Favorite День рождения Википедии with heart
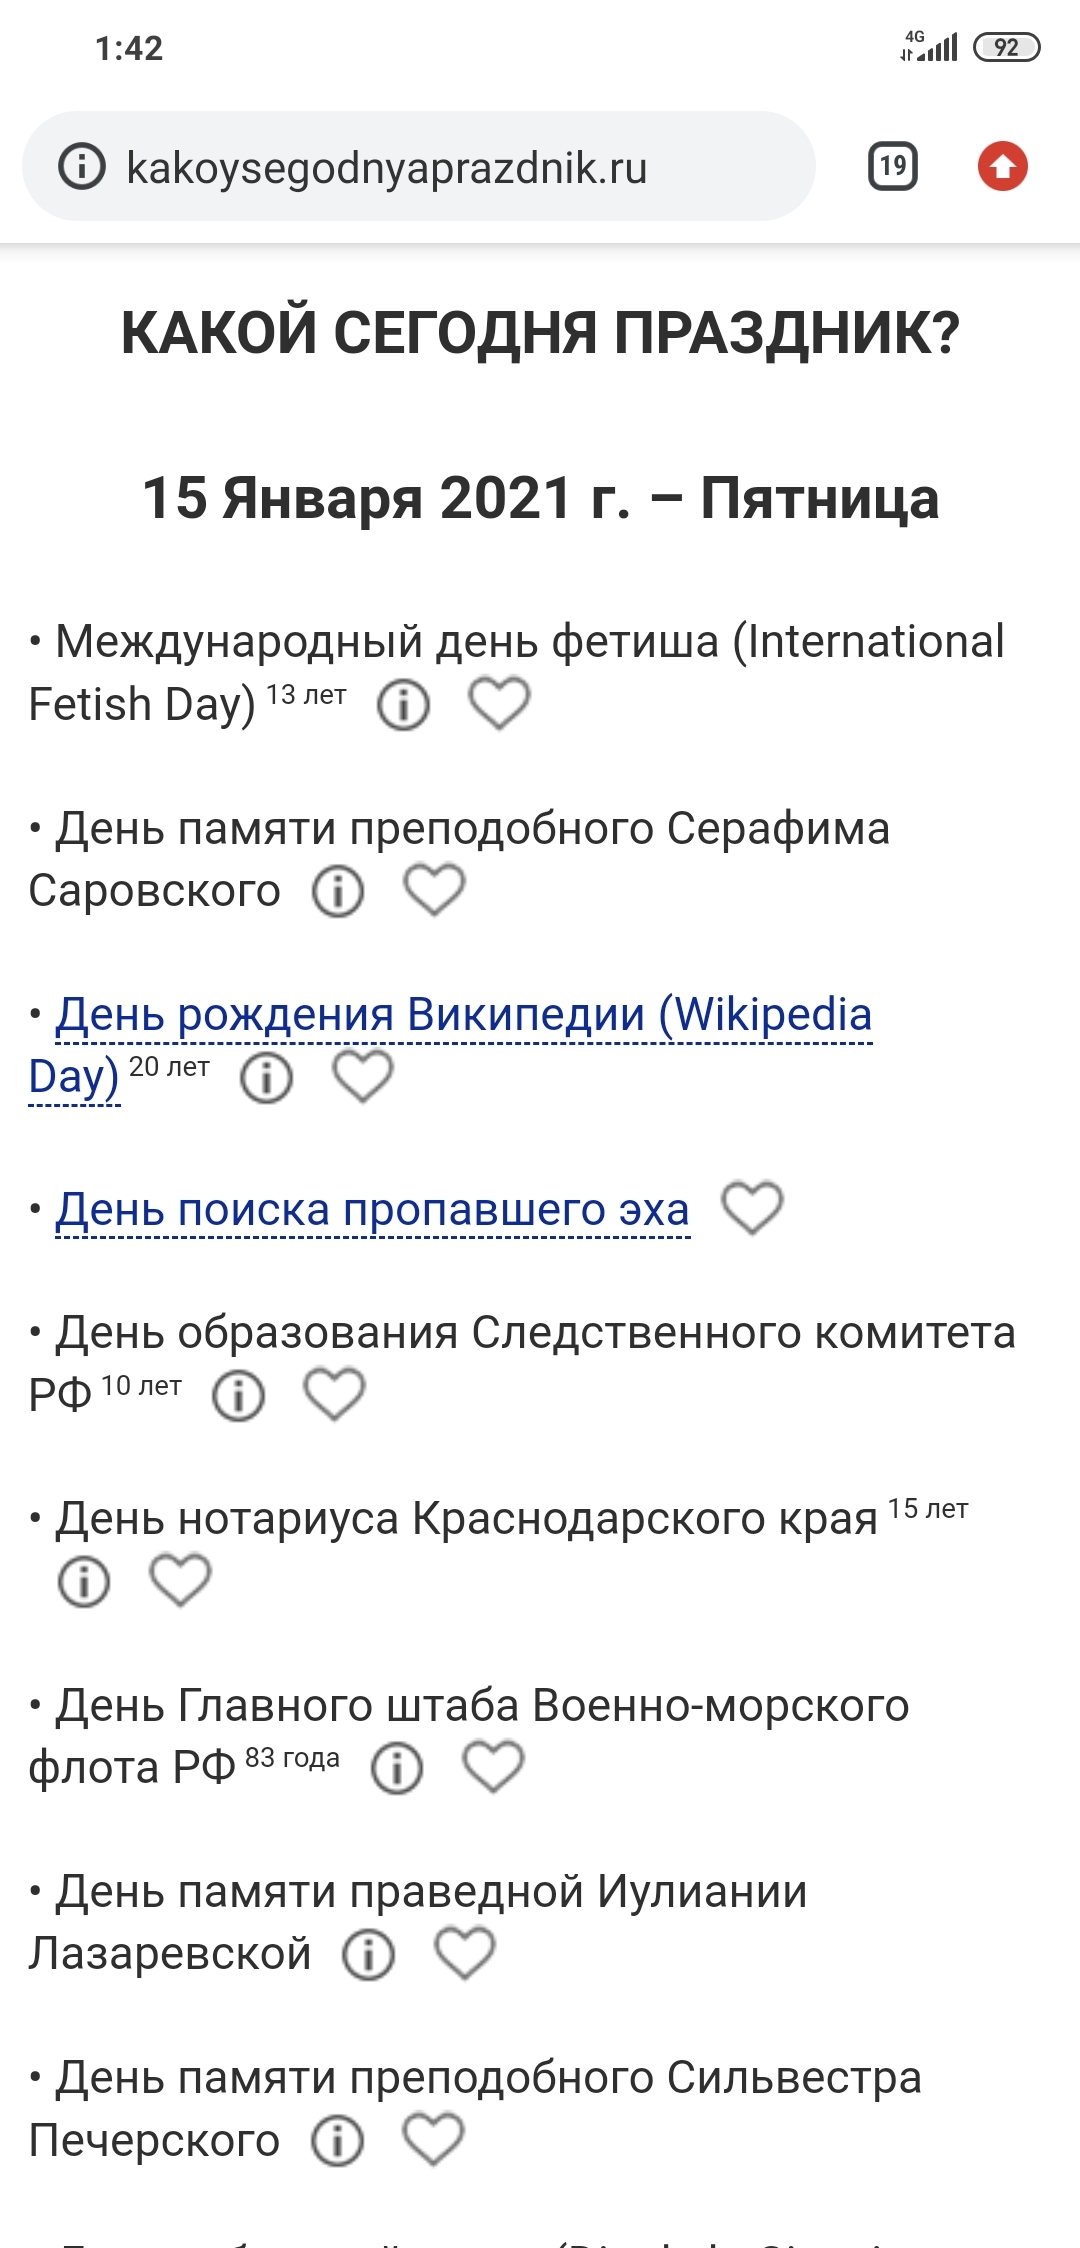The width and height of the screenshot is (1080, 2248). coord(362,1076)
